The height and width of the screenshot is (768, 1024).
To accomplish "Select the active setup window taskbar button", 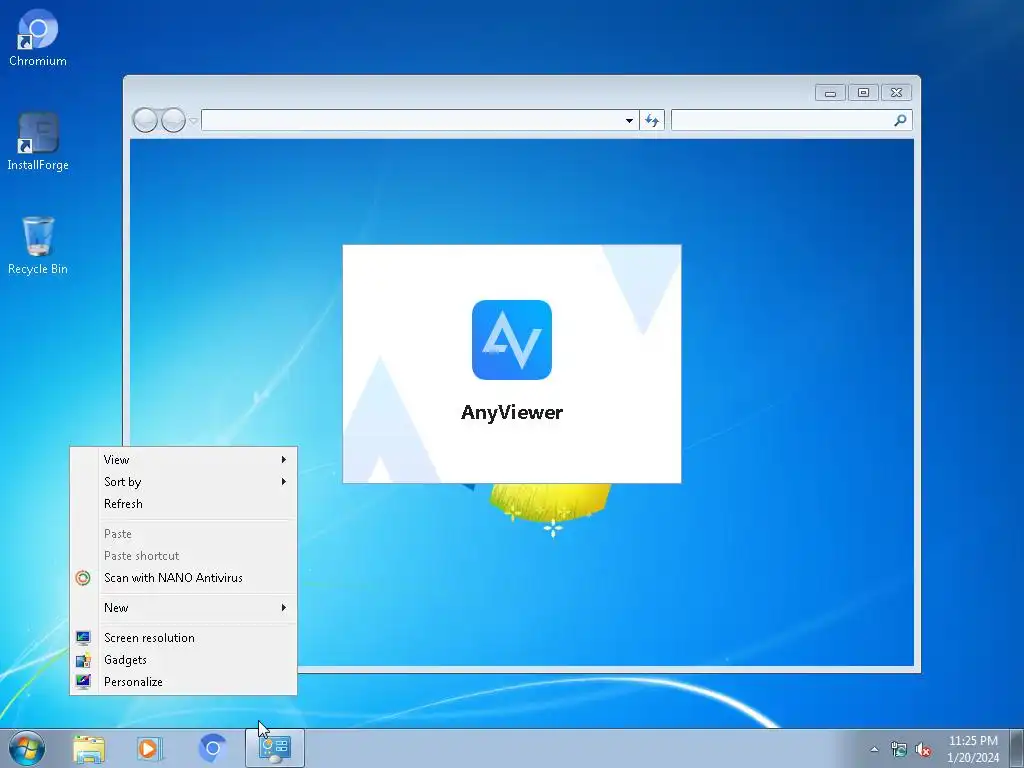I will [275, 748].
